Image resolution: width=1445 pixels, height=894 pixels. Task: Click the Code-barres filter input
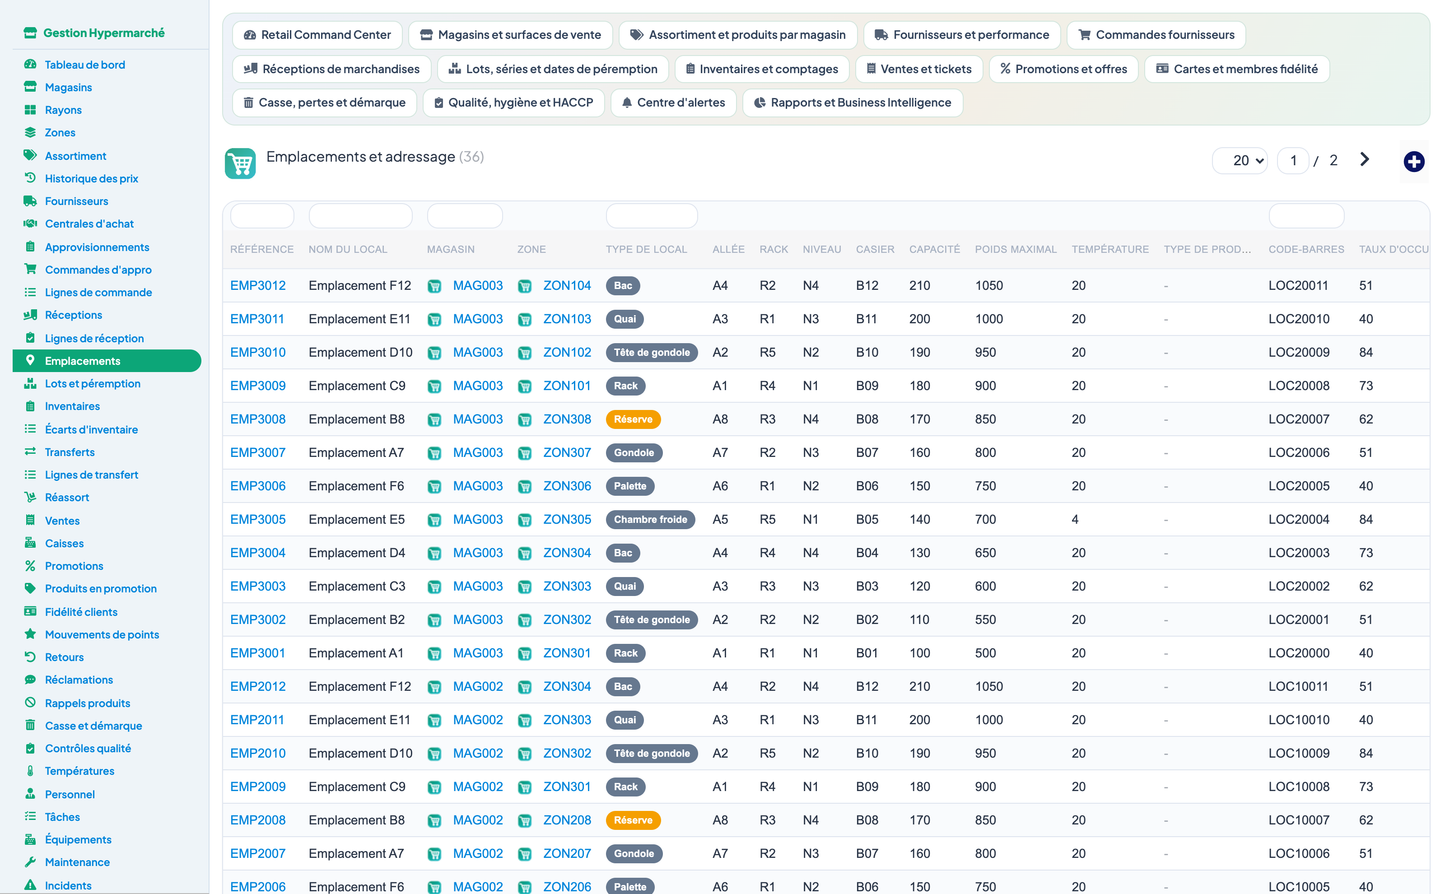(x=1306, y=215)
